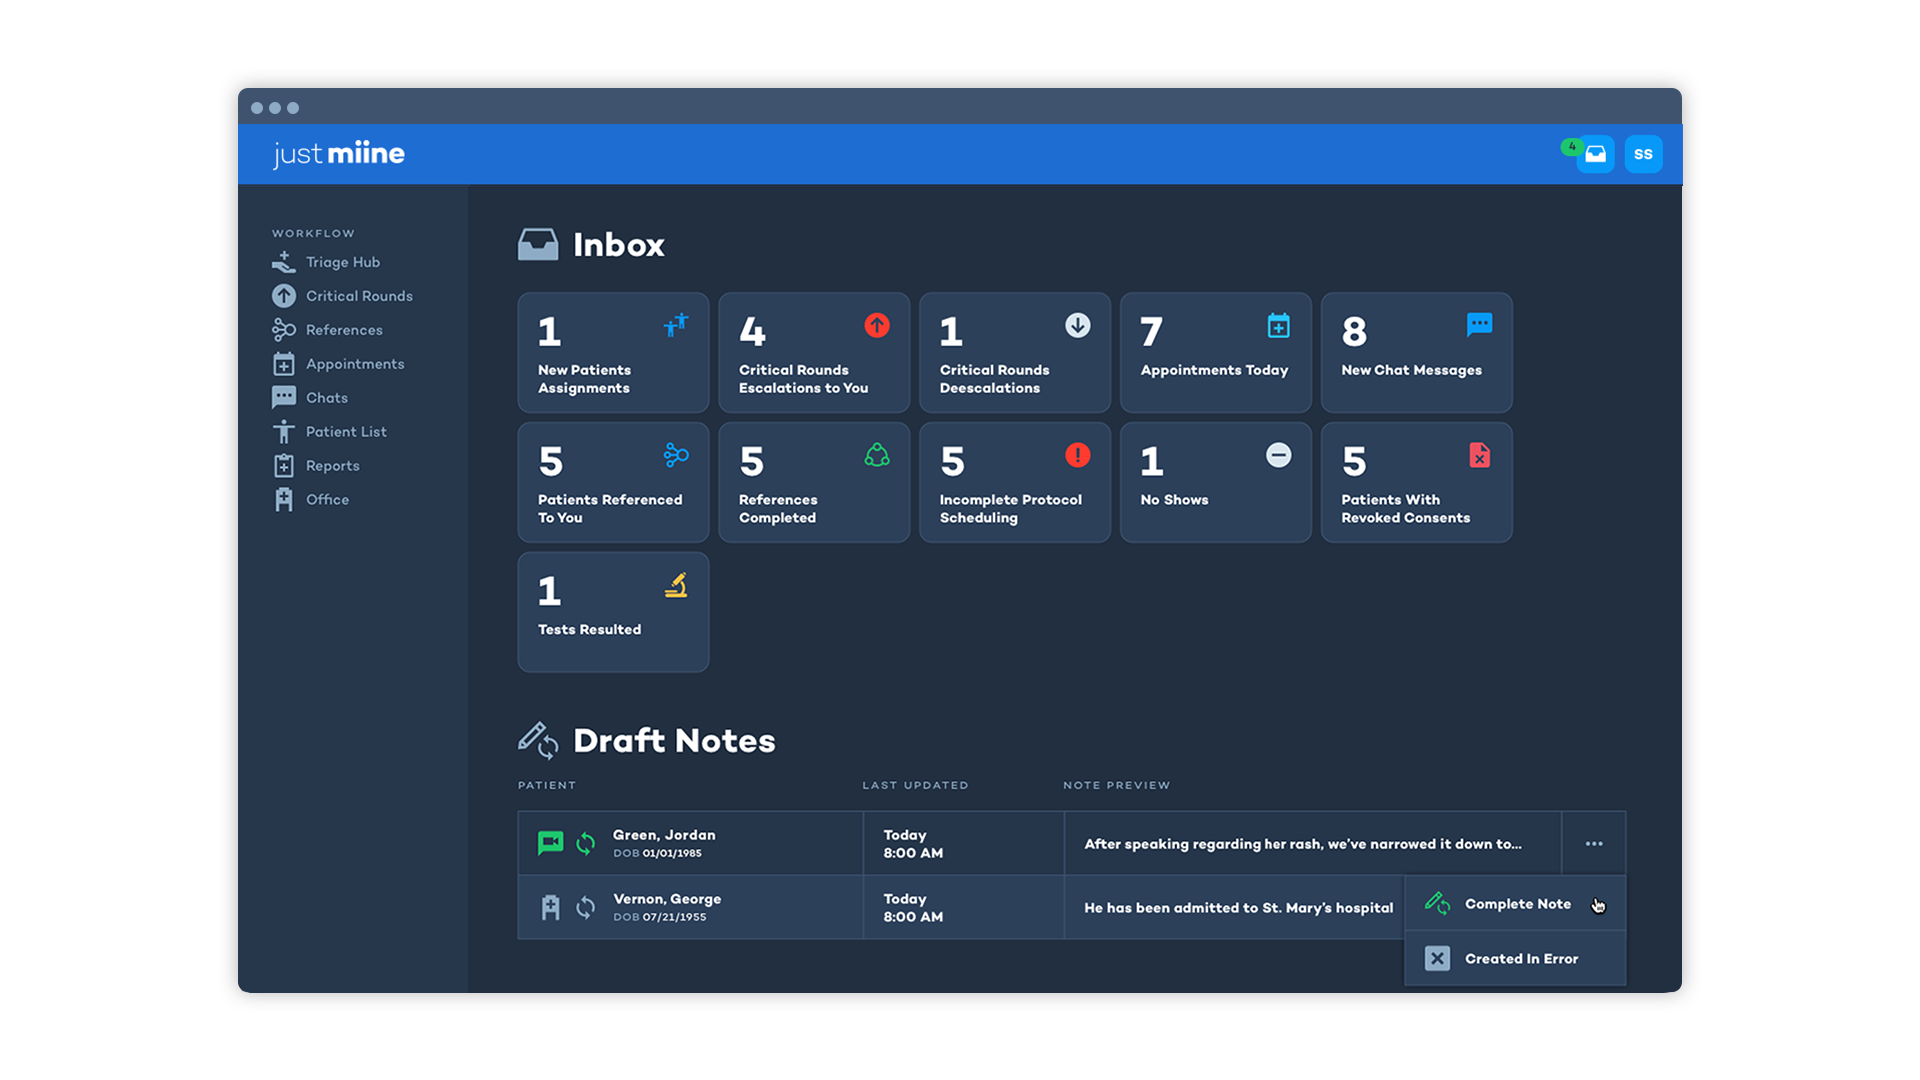
Task: Go to Triage Hub
Action: coord(343,262)
